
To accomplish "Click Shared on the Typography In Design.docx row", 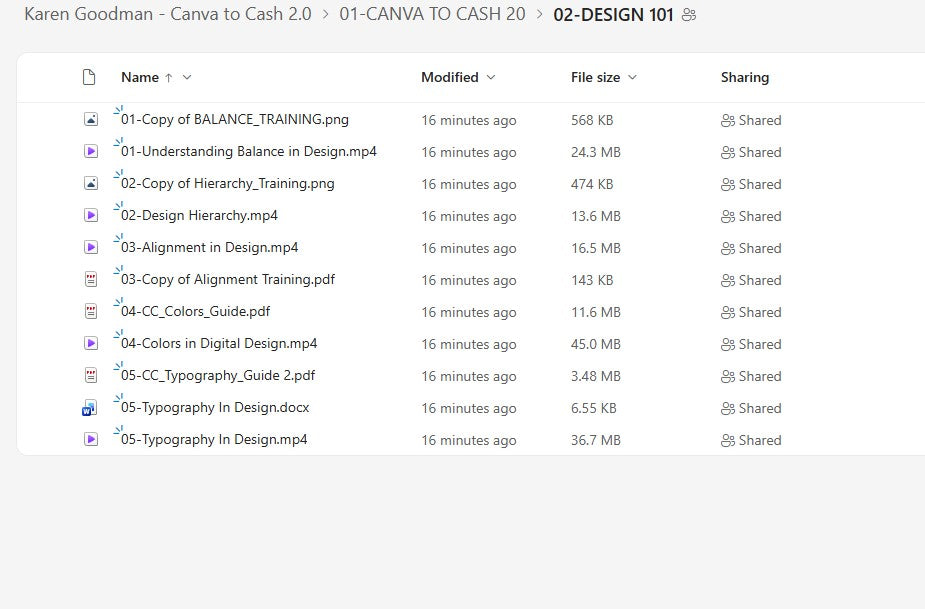I will coord(750,408).
